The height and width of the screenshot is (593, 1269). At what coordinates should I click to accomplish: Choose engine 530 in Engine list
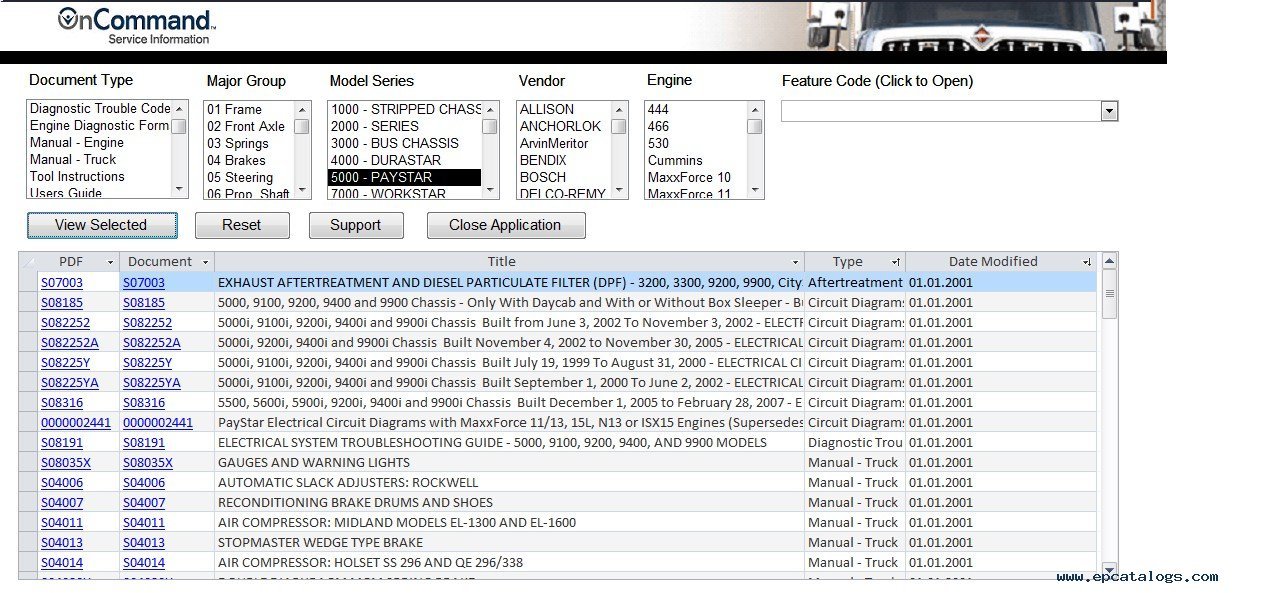[x=658, y=143]
